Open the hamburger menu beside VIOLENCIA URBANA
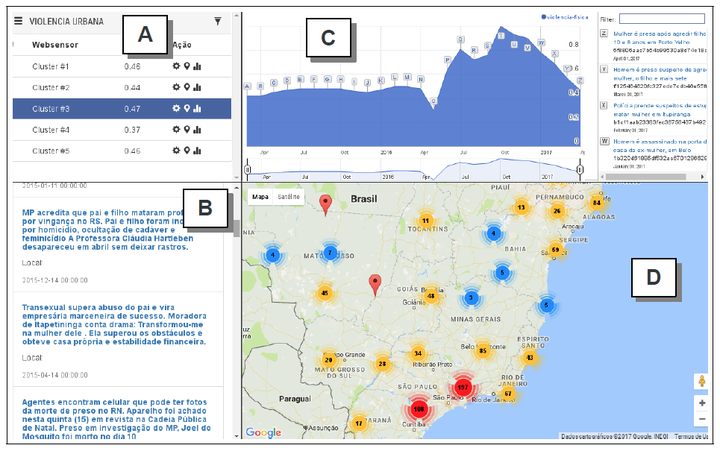720x454 pixels. pyautogui.click(x=17, y=21)
